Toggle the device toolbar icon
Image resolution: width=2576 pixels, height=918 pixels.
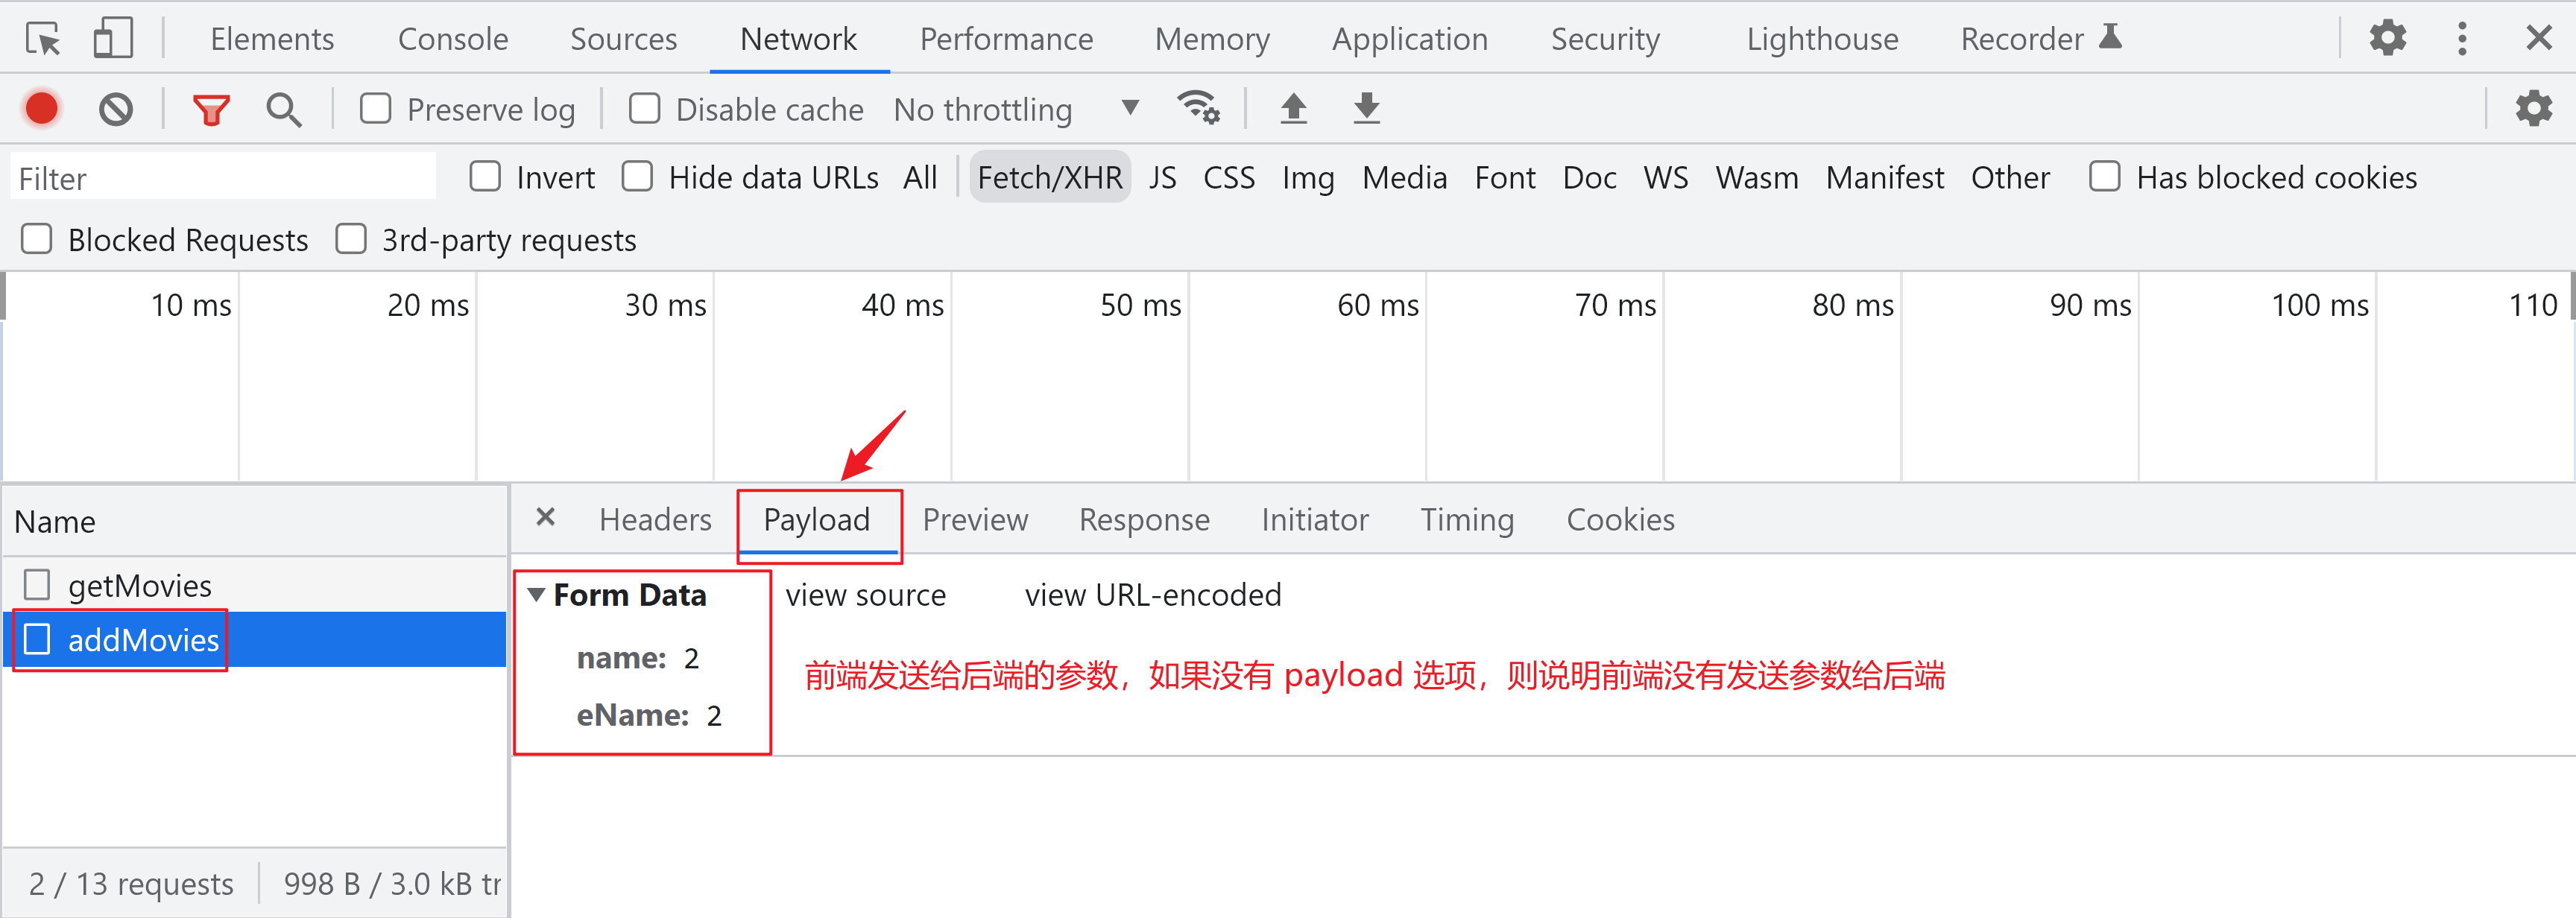coord(113,39)
